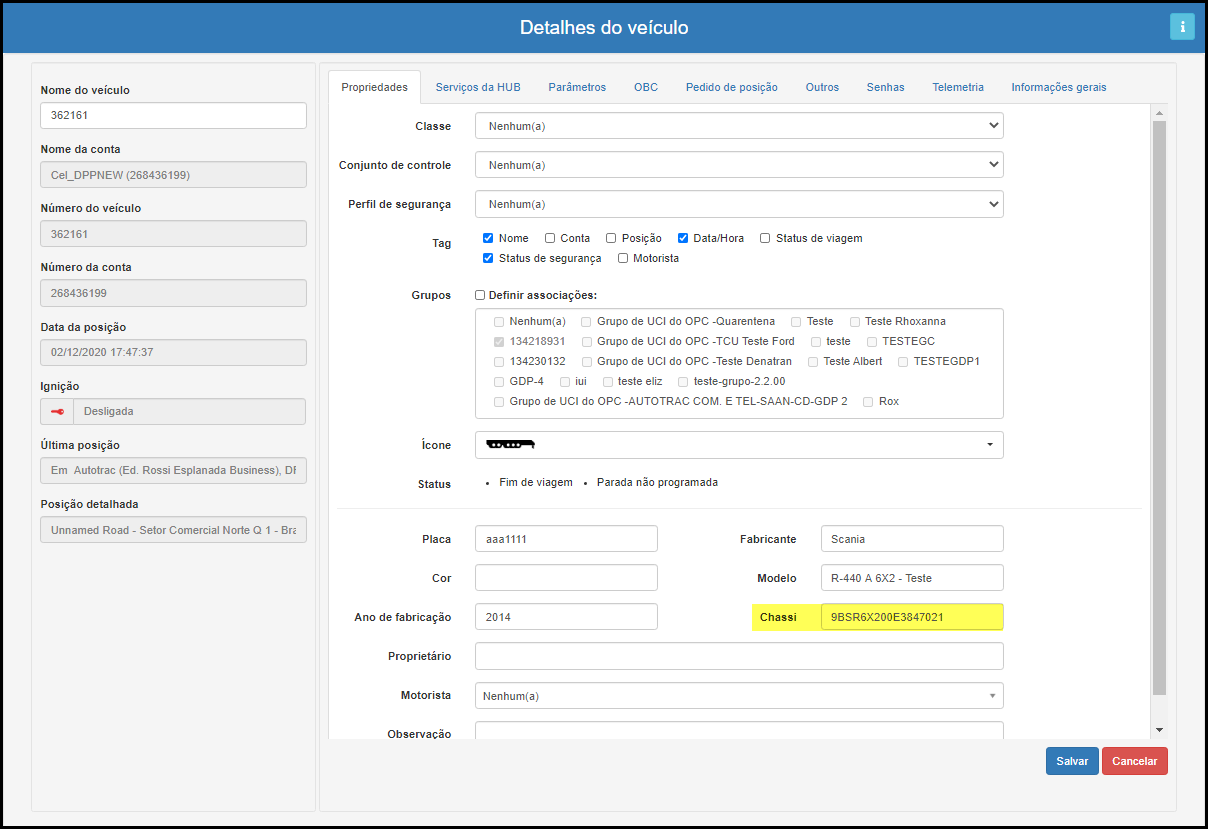The height and width of the screenshot is (829, 1208).
Task: Enable the Motorista tag checkbox
Action: coord(623,258)
